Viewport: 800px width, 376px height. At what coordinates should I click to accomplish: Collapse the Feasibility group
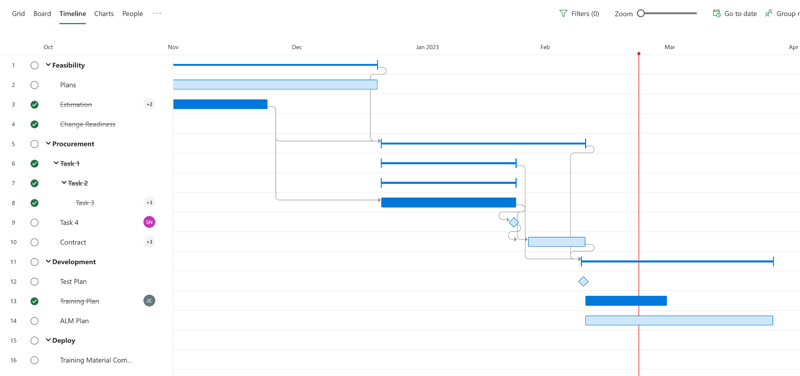[48, 65]
